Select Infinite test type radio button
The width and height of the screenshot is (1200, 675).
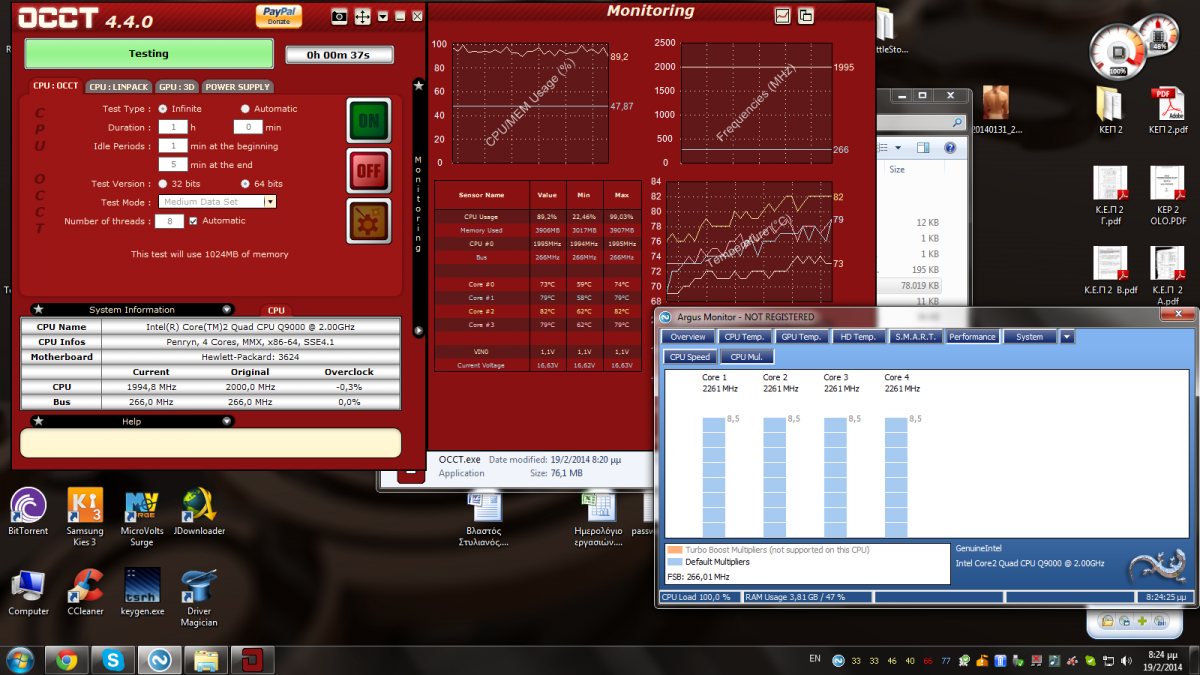click(x=163, y=109)
